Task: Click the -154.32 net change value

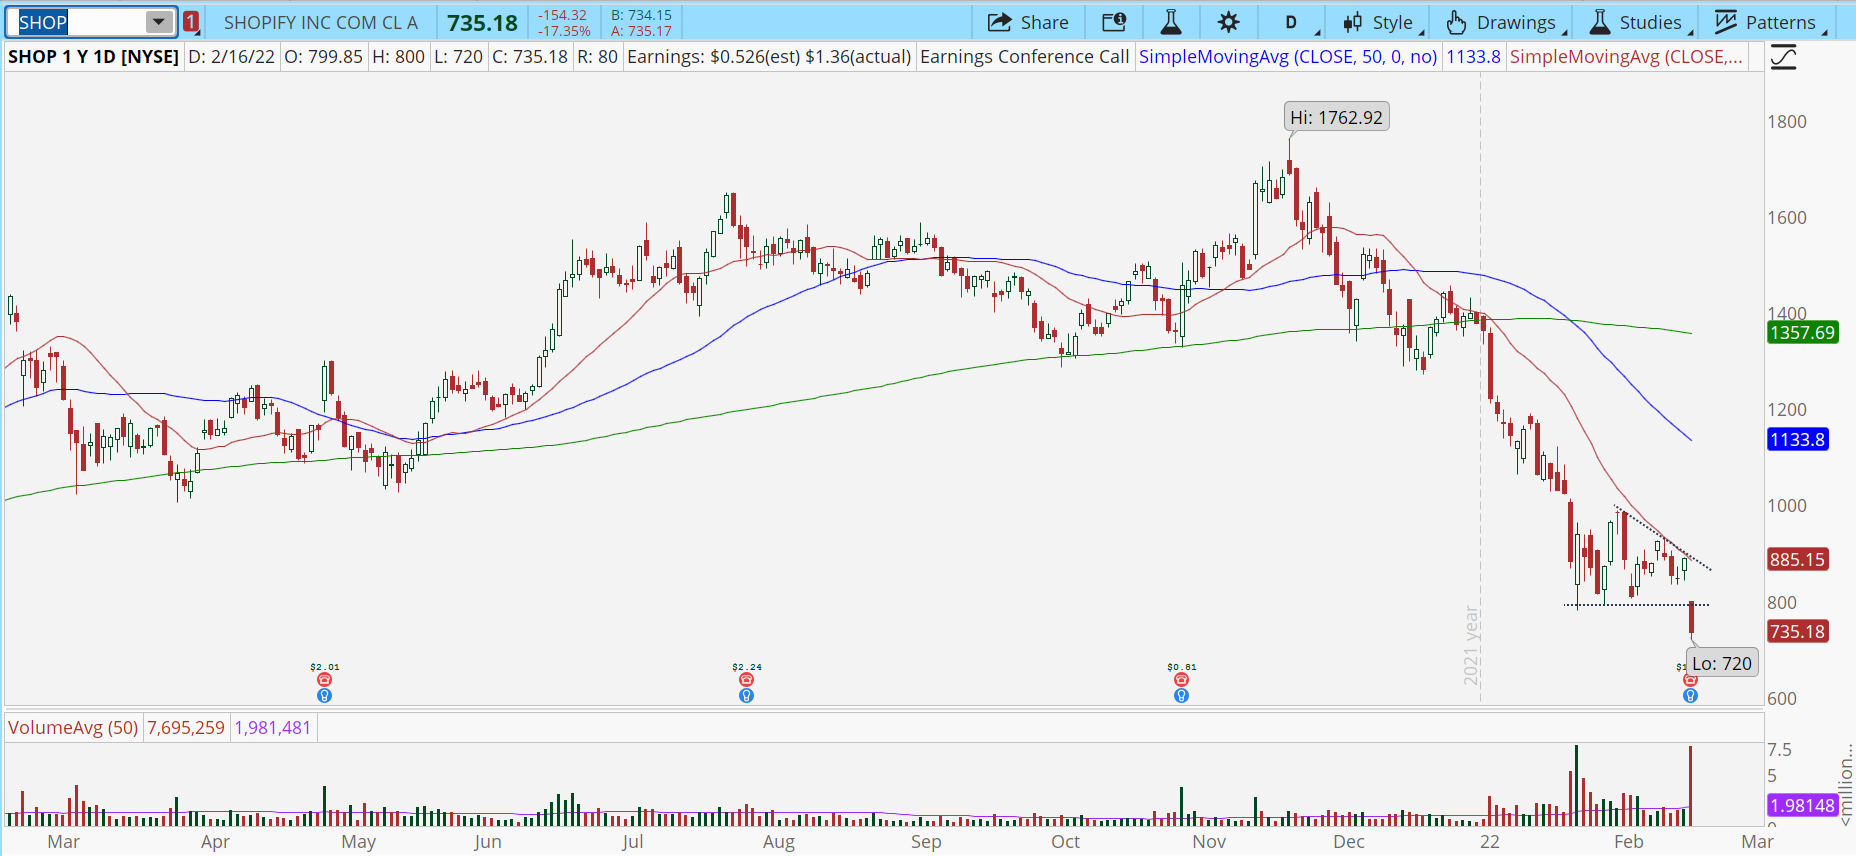Action: coord(562,15)
